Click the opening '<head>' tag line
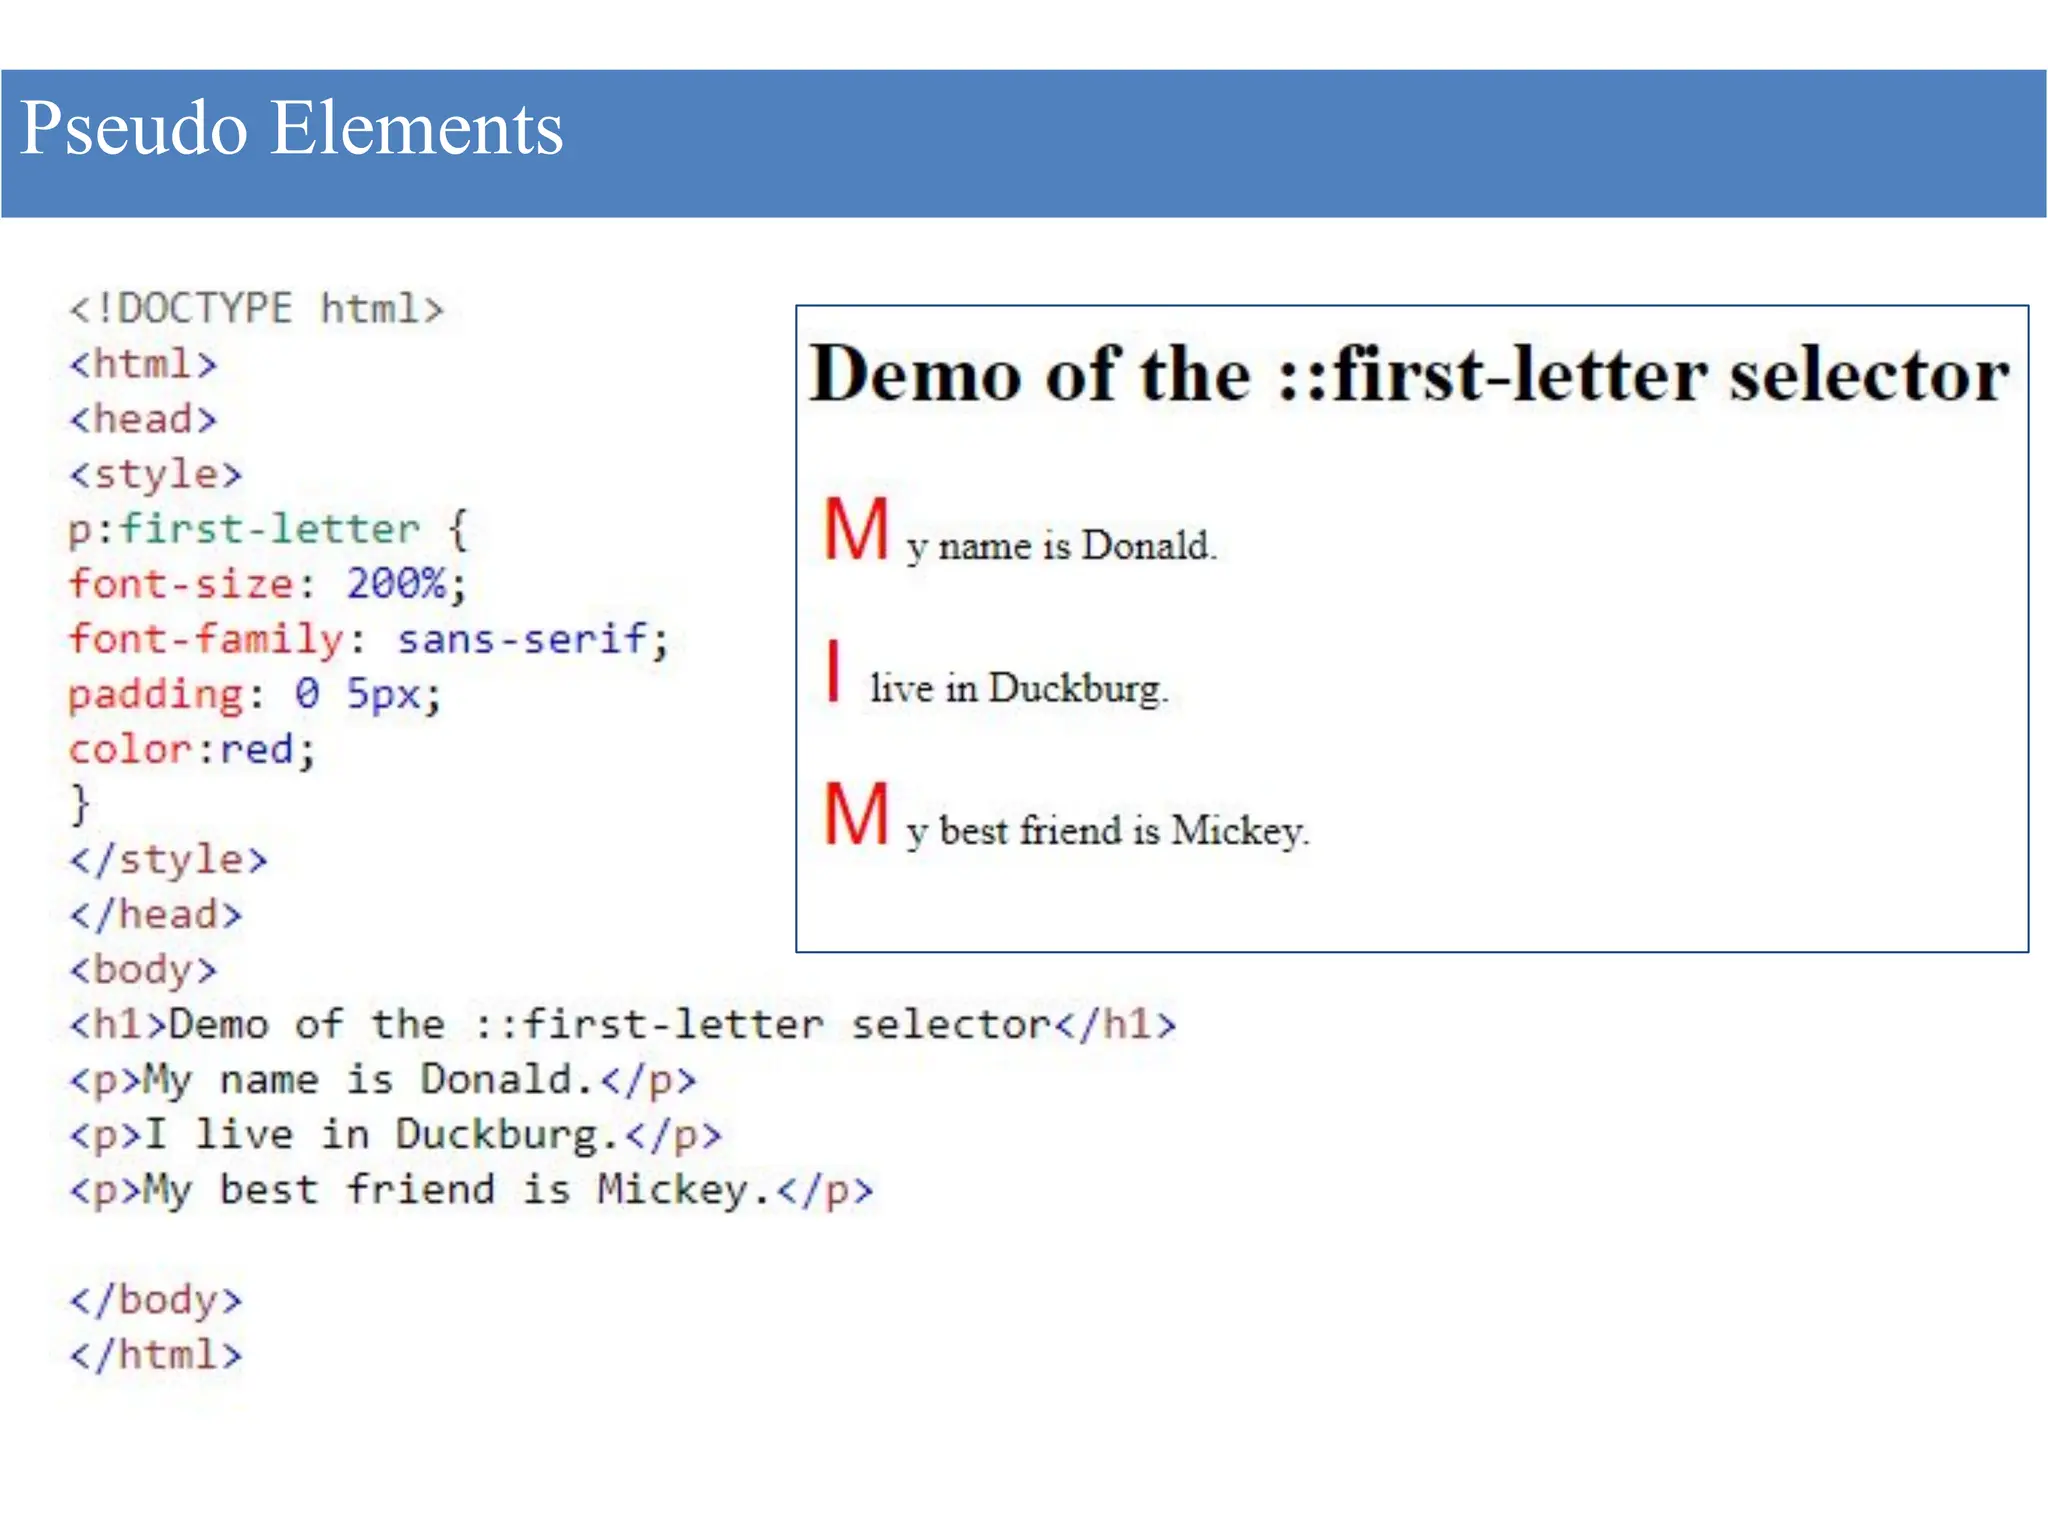Screen dimensions: 2048x1536 [x=143, y=418]
